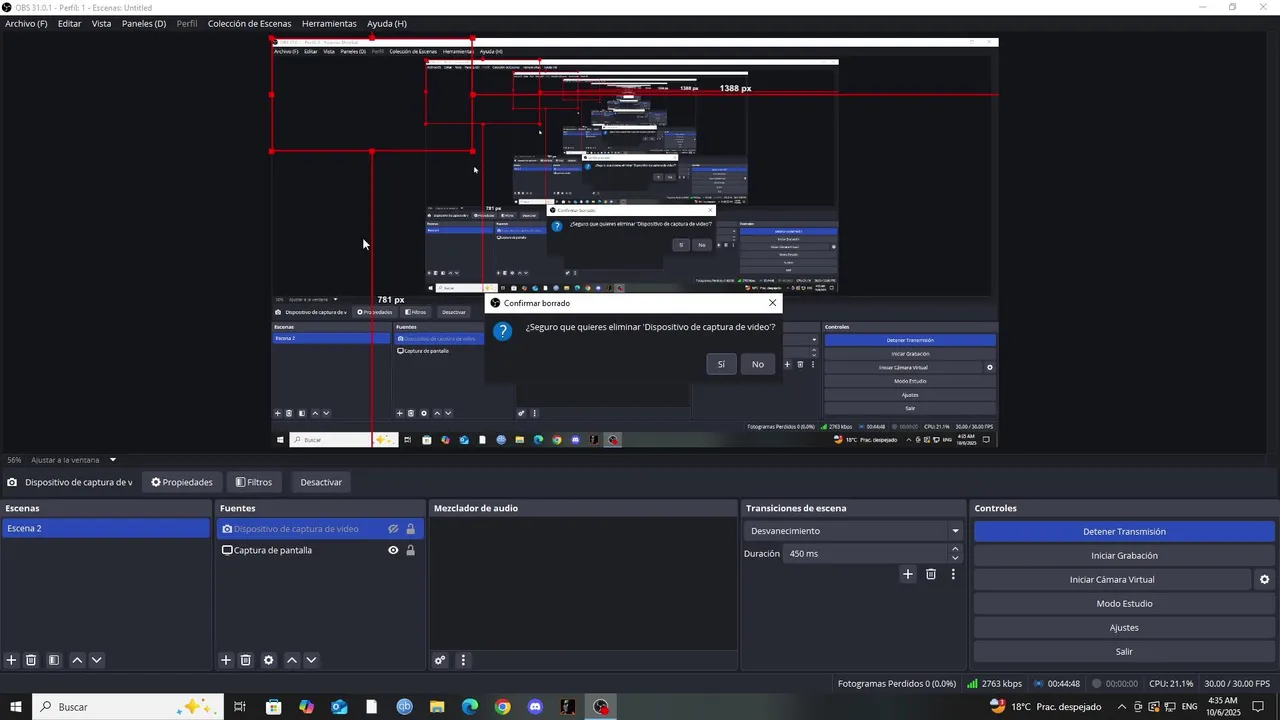Open Propiedades of selected source
Viewport: 1280px width, 720px height.
[x=182, y=482]
